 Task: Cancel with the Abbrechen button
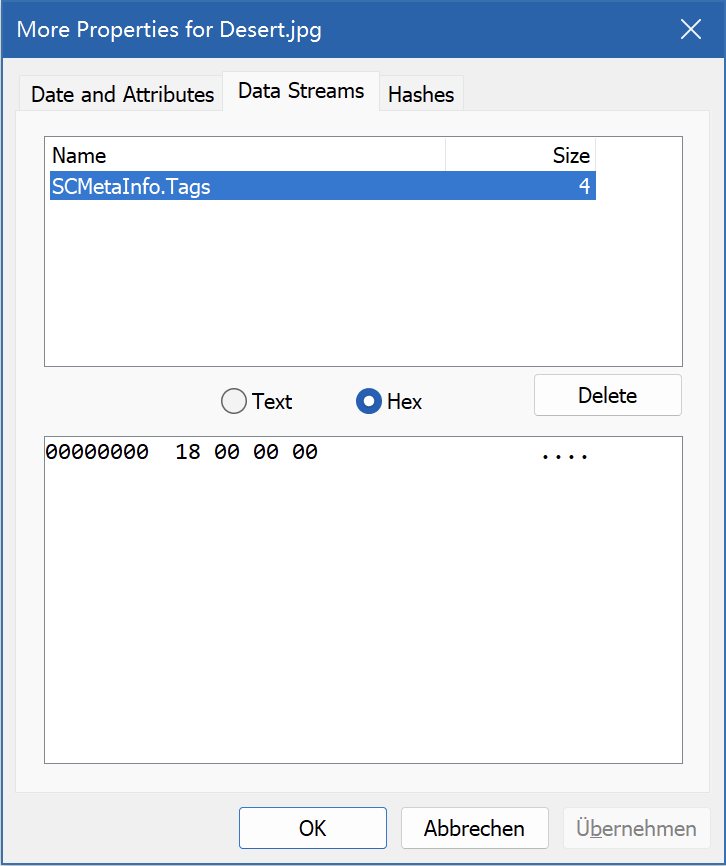pos(474,828)
